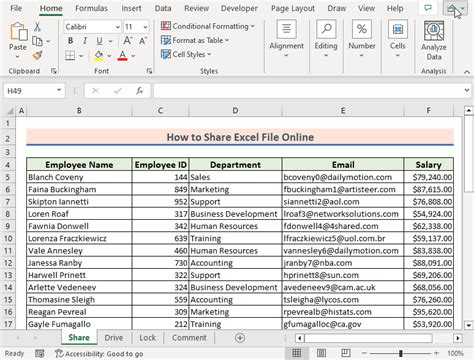Open Format as Table menu
Screen dimensions: 474x360
click(195, 40)
